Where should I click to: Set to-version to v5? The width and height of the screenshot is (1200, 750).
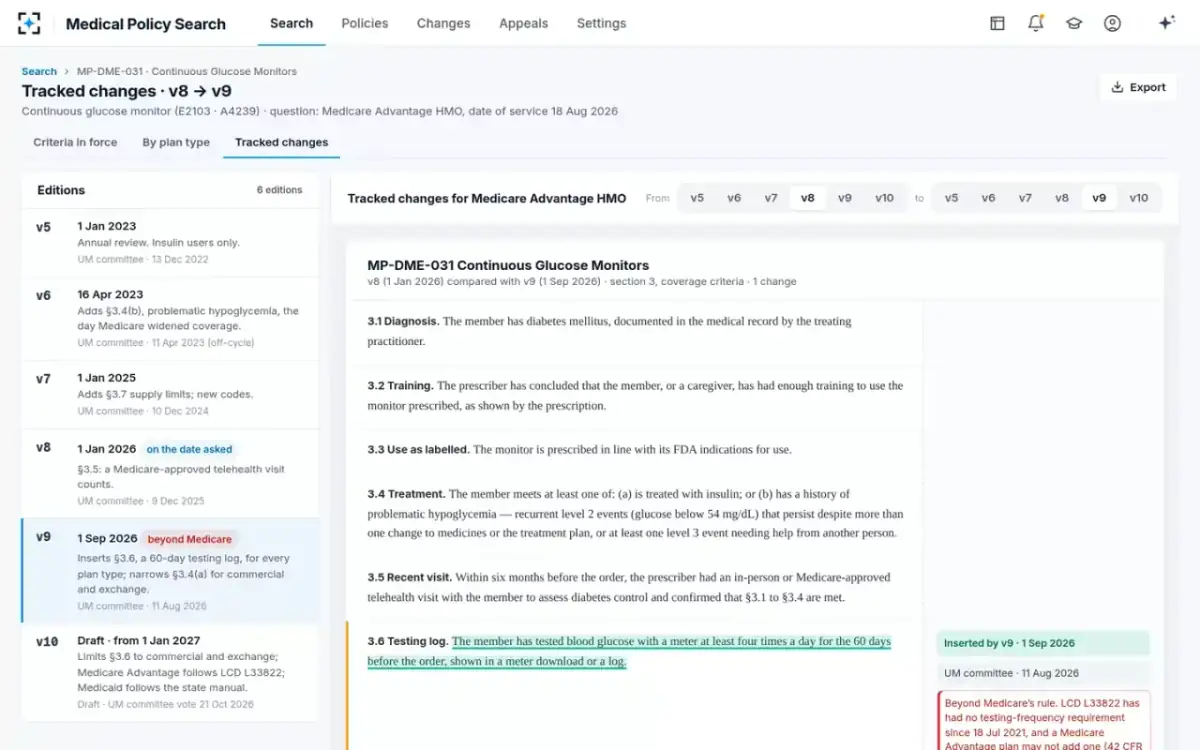click(x=951, y=198)
